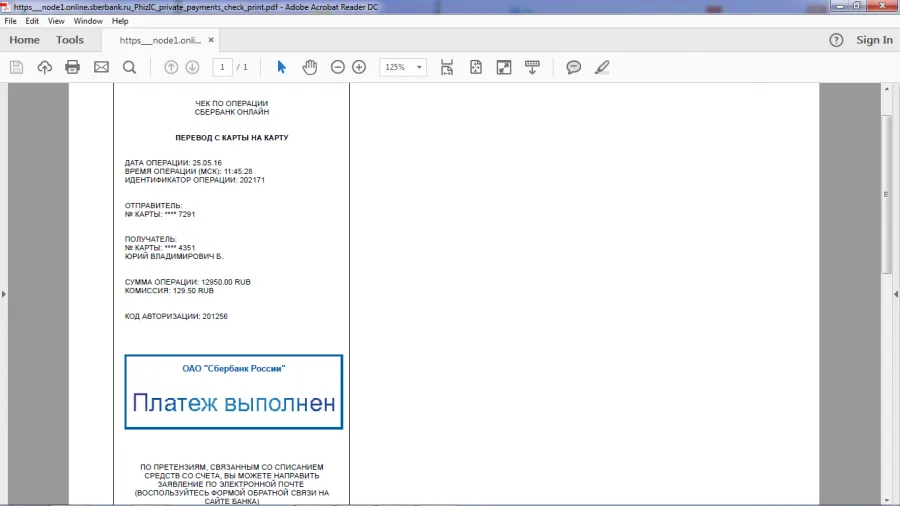Activate the Selection arrow tool
This screenshot has height=506, width=900.
(x=281, y=67)
